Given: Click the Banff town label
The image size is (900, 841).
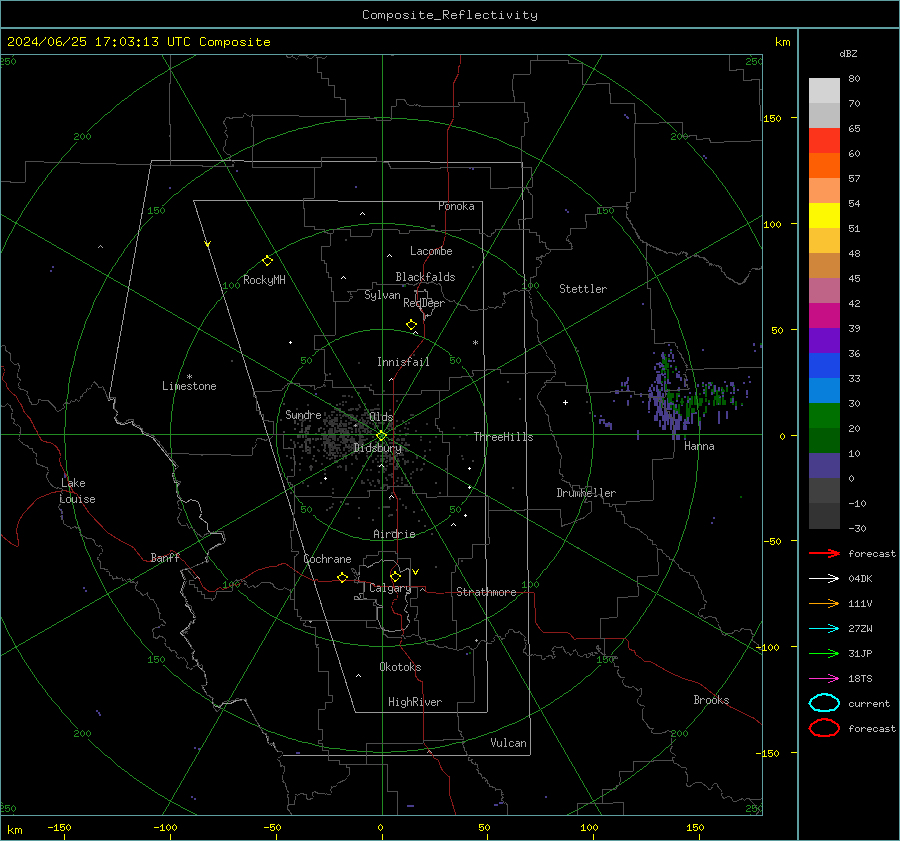Looking at the screenshot, I should click(x=165, y=557).
